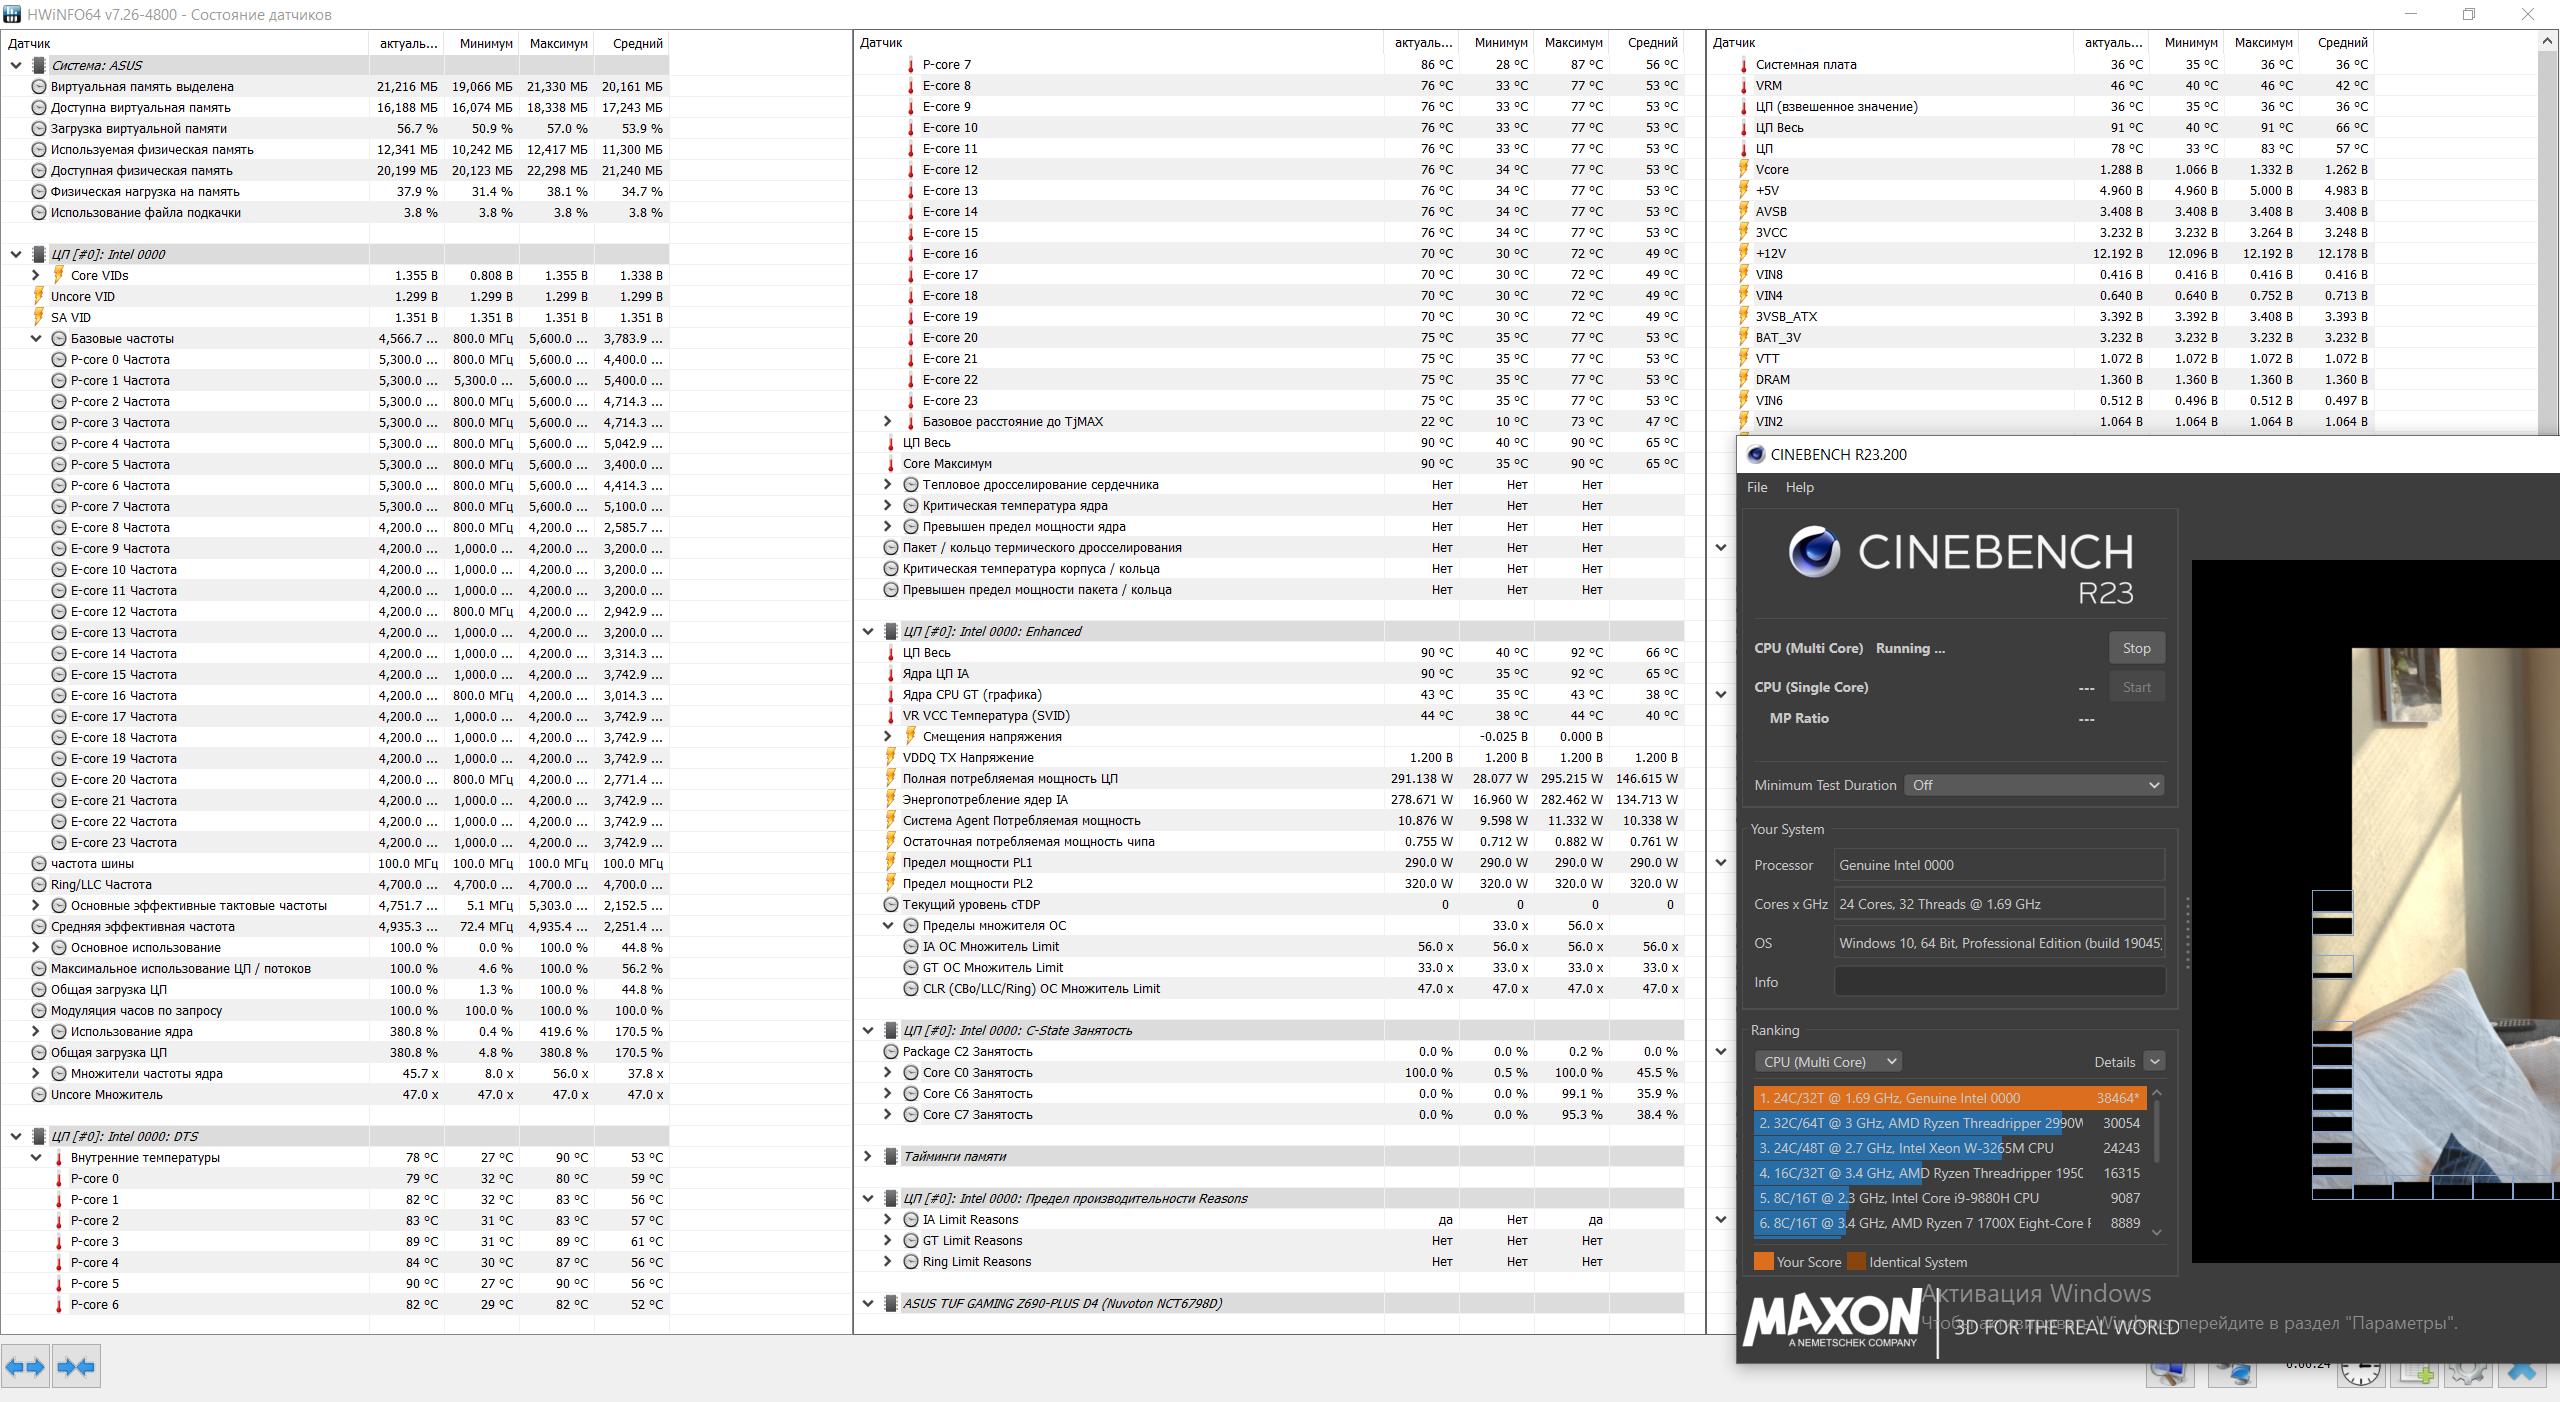Click the collapse columns arrows icon

(x=76, y=1366)
